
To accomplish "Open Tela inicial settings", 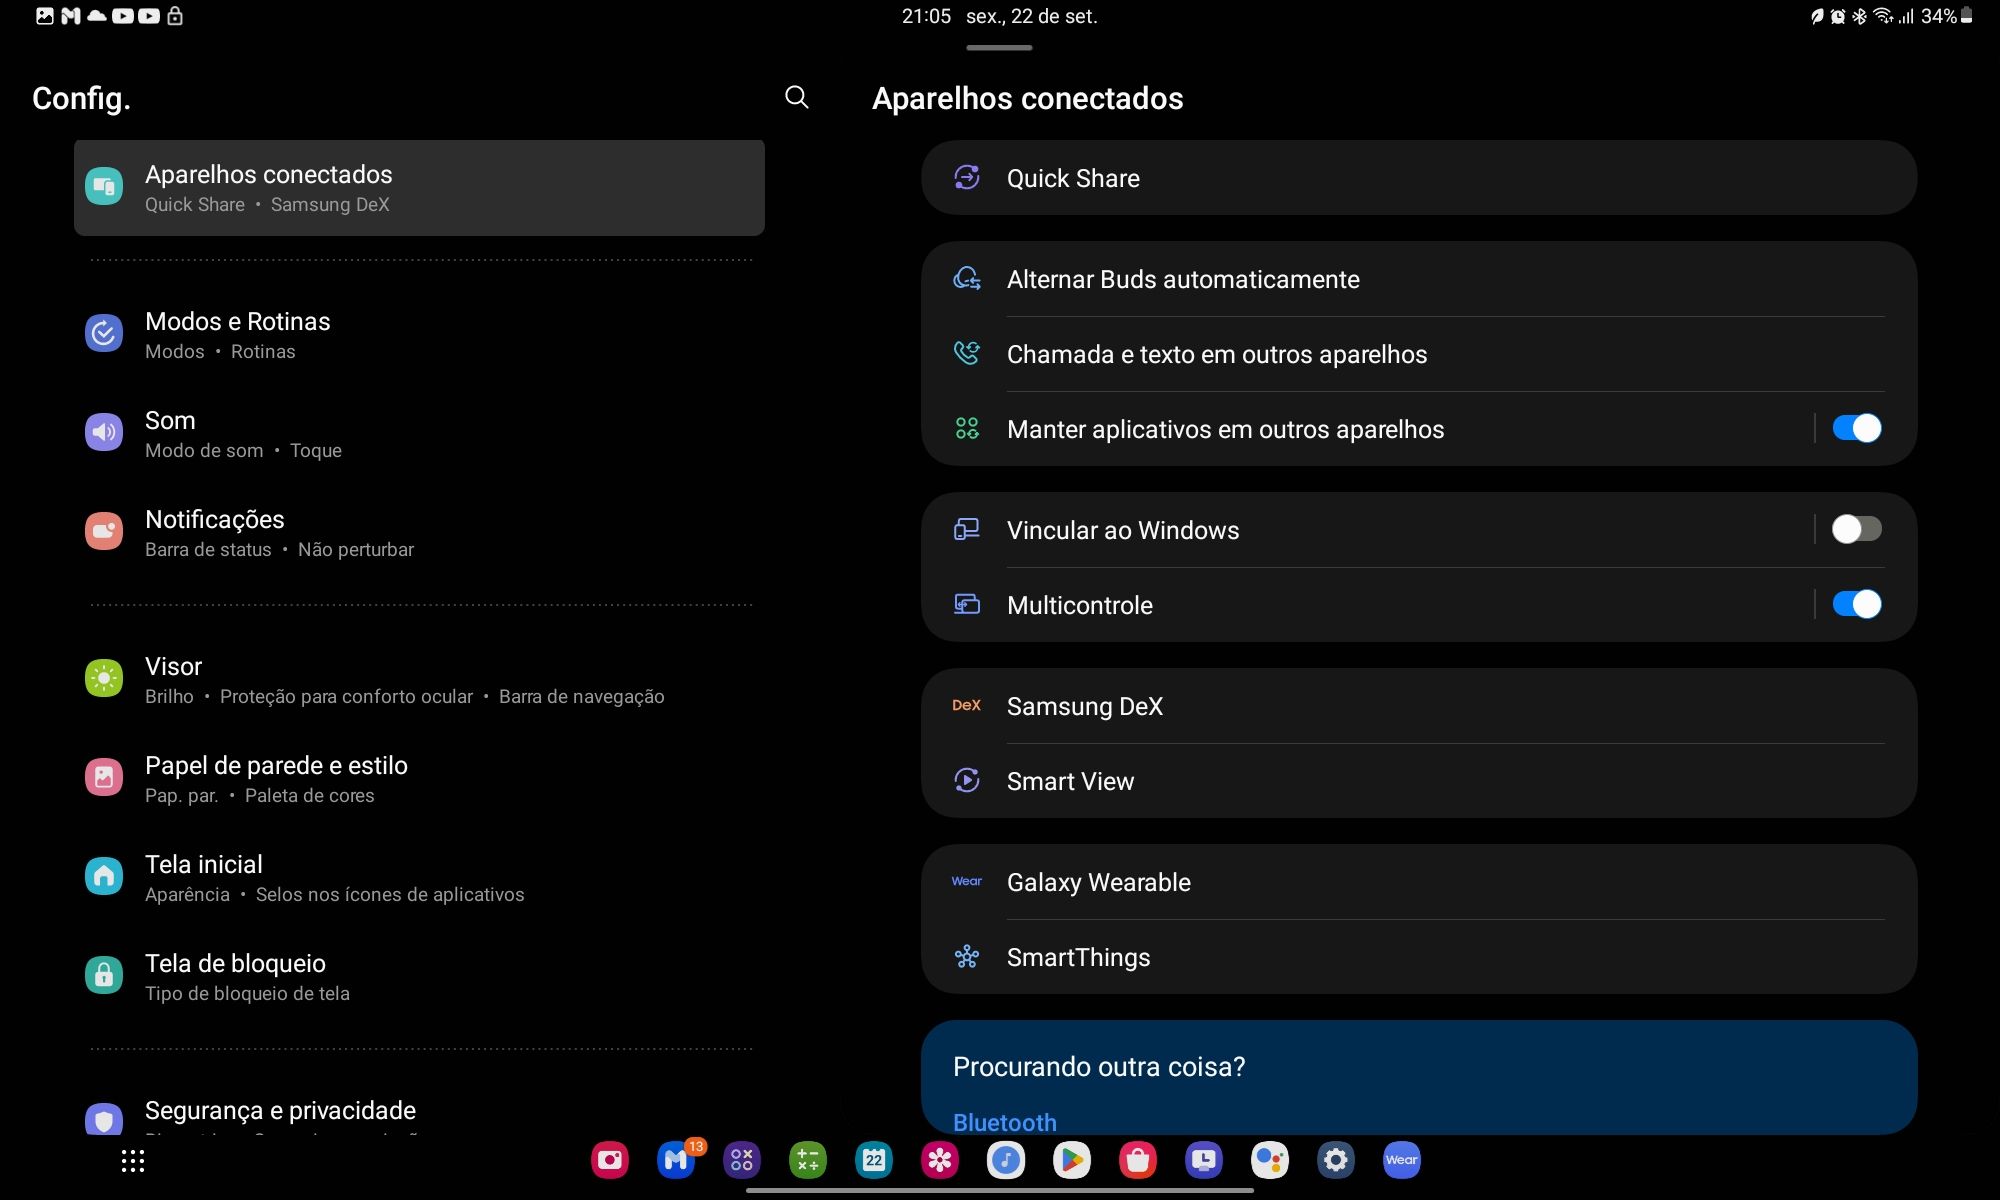I will [x=419, y=878].
